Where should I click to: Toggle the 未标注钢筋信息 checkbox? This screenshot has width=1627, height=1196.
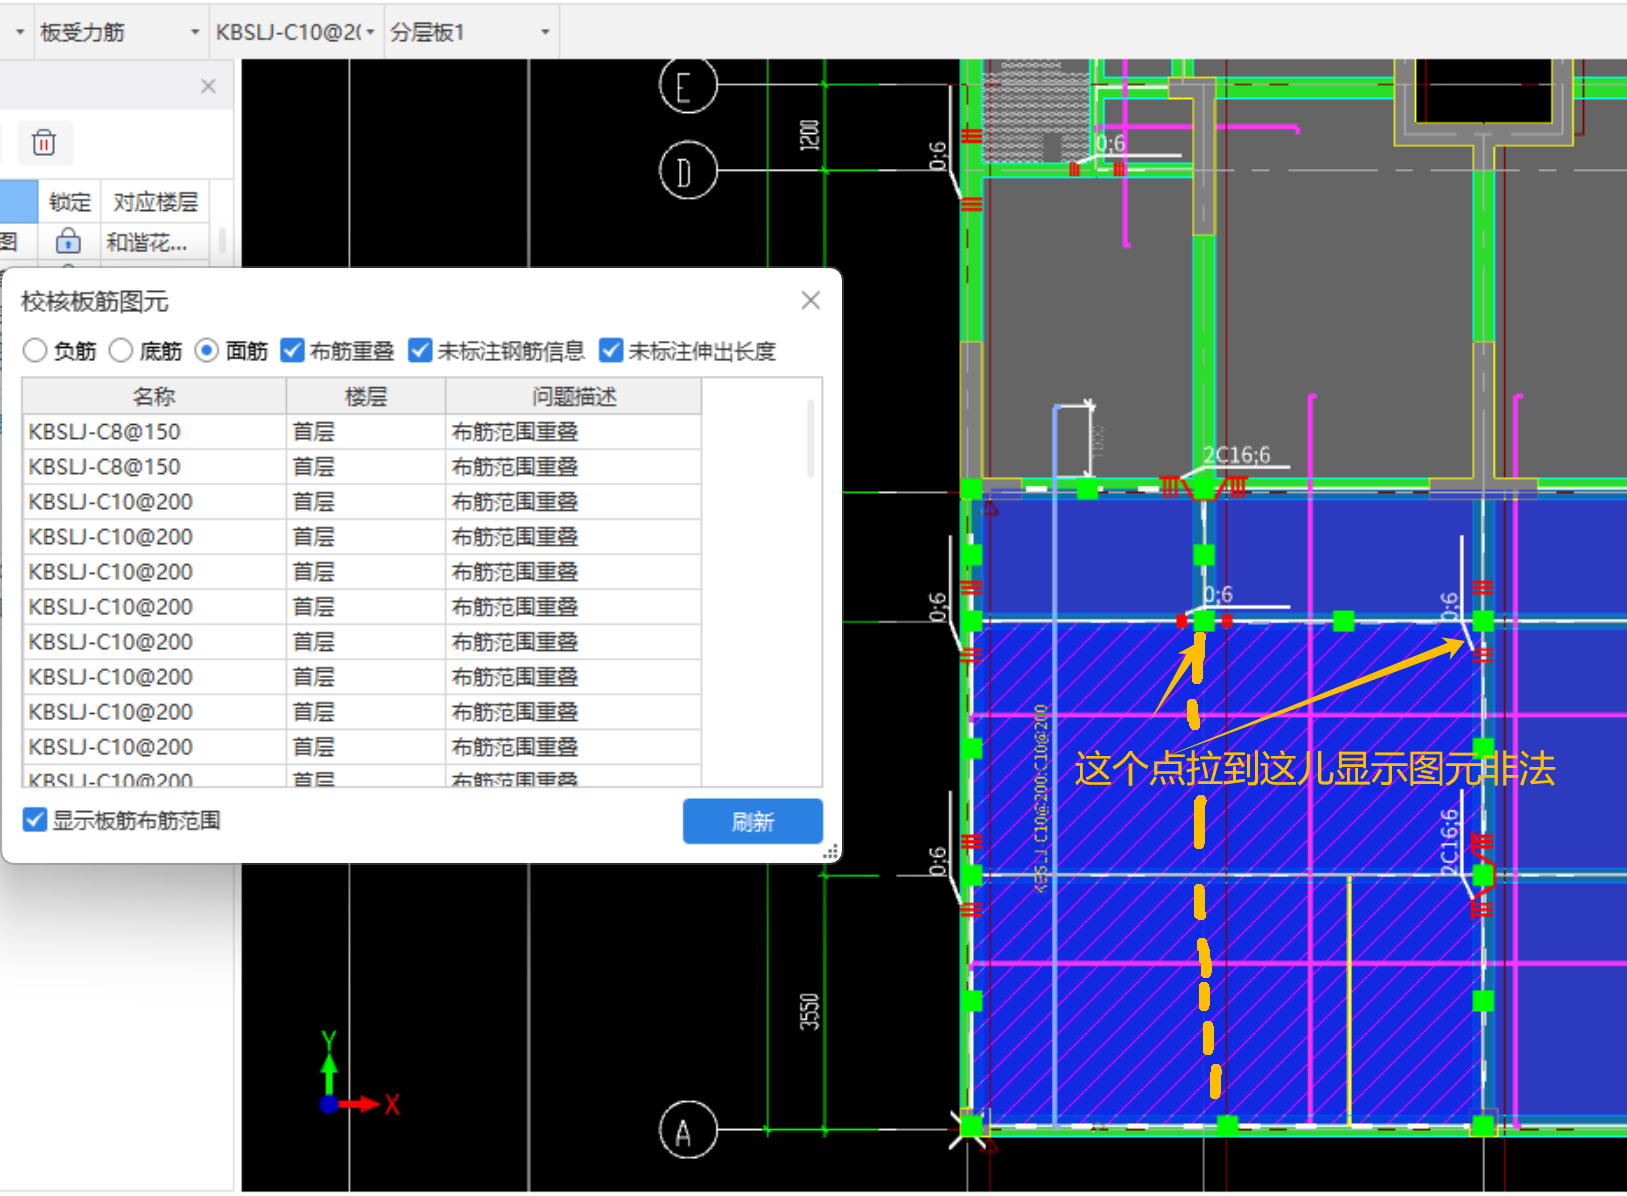point(420,350)
